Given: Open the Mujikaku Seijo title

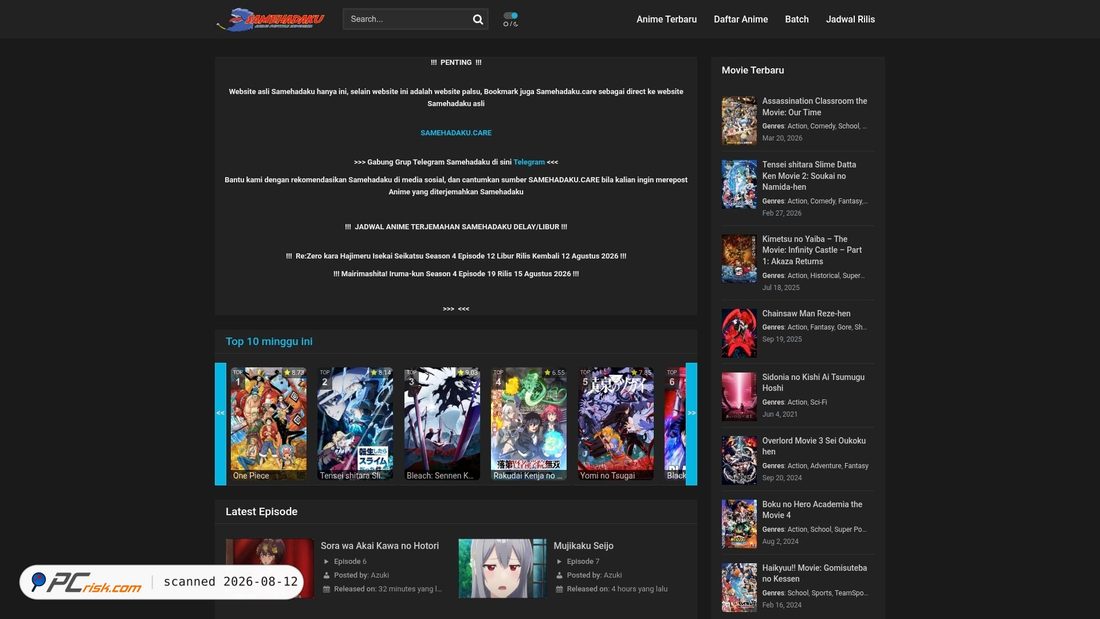Looking at the screenshot, I should coord(583,546).
